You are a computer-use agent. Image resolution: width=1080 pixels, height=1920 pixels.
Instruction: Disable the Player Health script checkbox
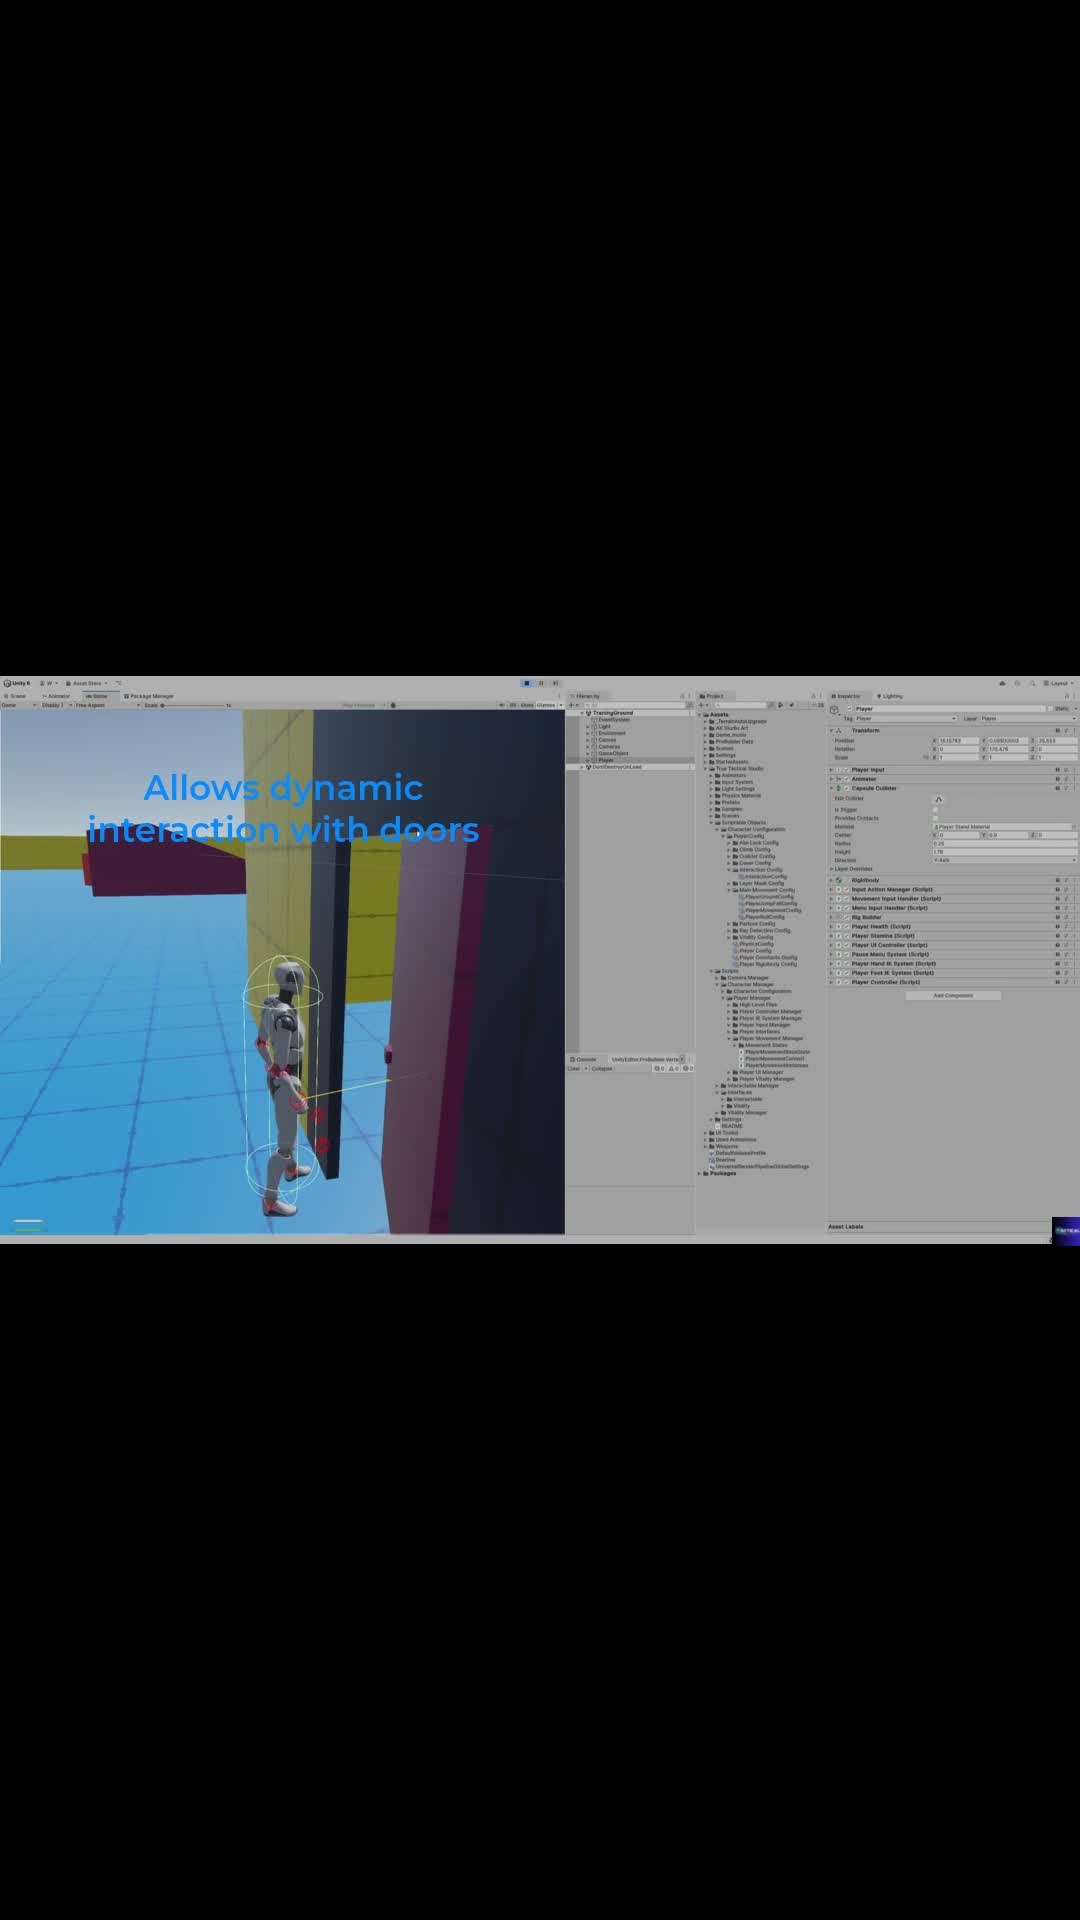click(846, 927)
